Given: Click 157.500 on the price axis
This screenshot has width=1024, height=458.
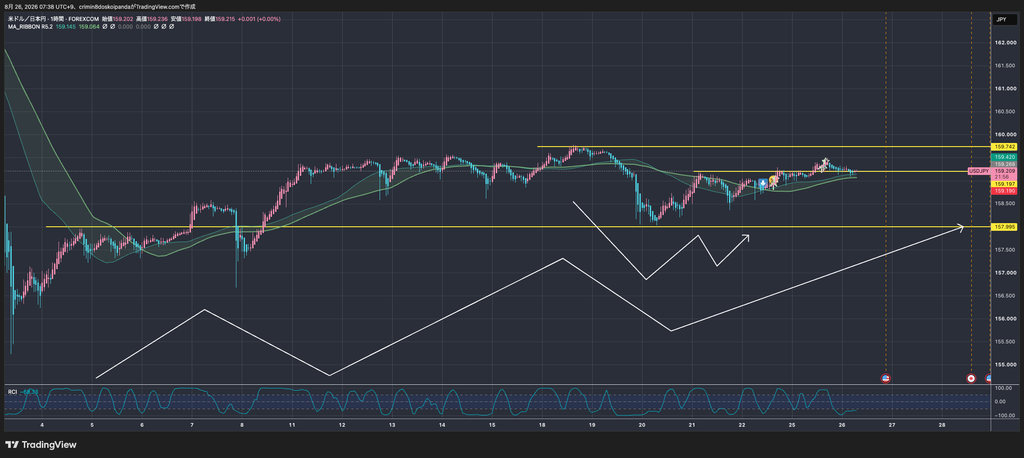Looking at the screenshot, I should (1004, 250).
